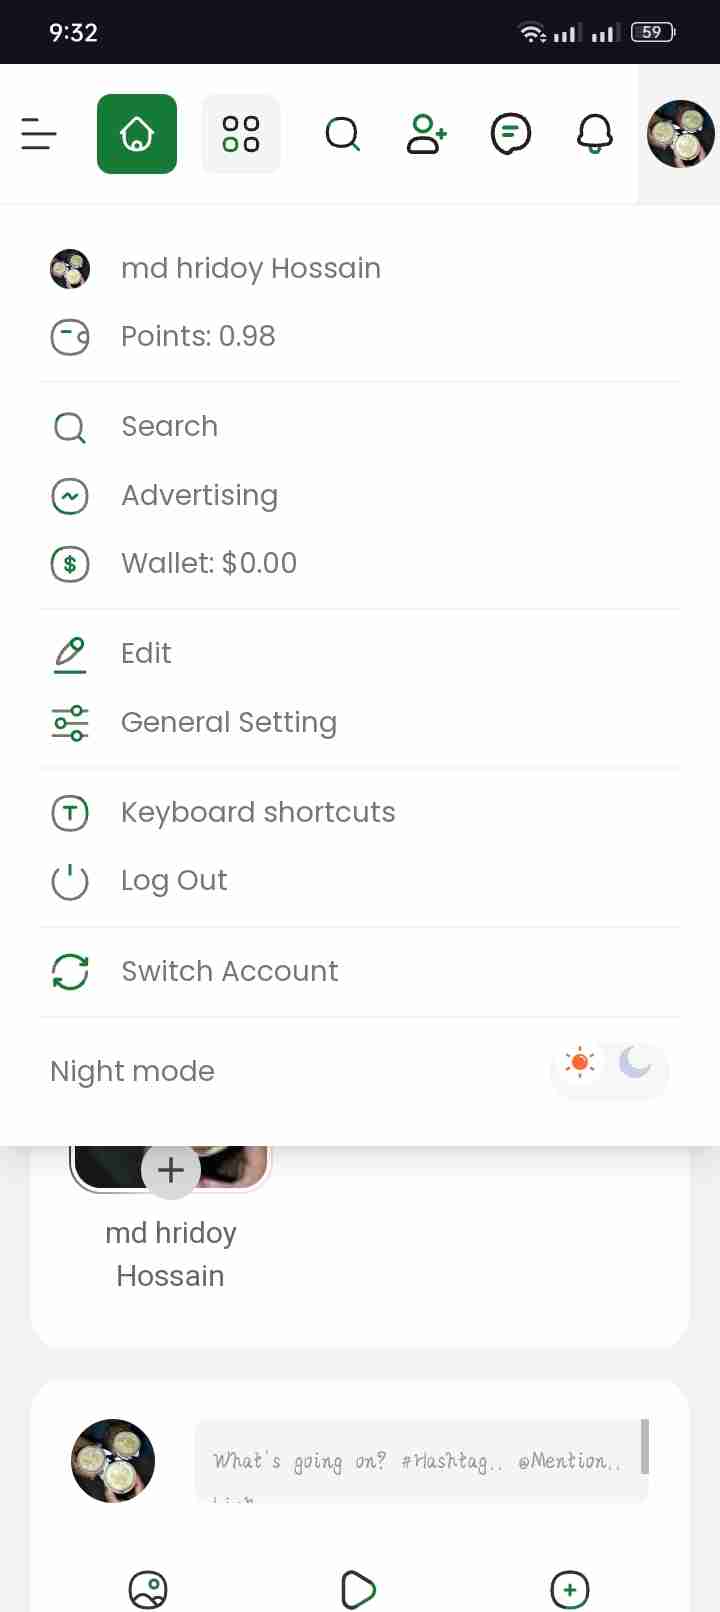
Task: Open md hridoy Hossain profile link
Action: coord(360,268)
